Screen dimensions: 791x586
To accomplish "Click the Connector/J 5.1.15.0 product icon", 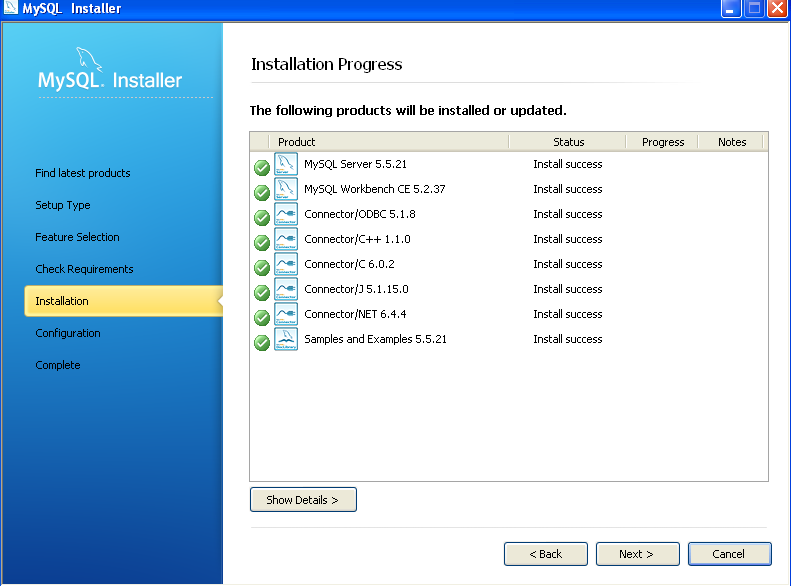I will click(x=286, y=289).
